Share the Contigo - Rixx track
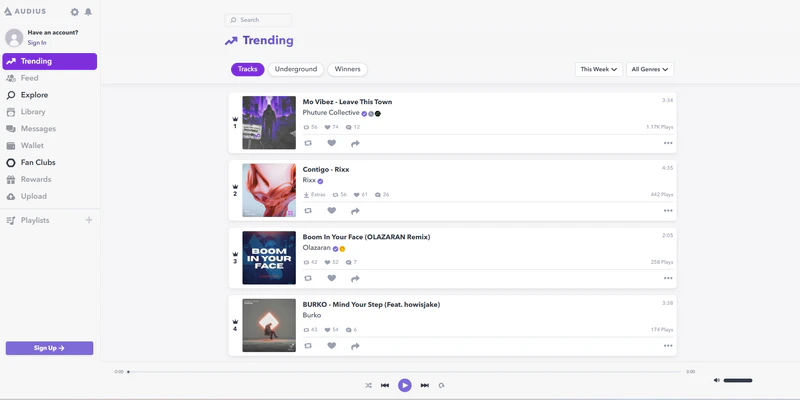 tap(355, 211)
